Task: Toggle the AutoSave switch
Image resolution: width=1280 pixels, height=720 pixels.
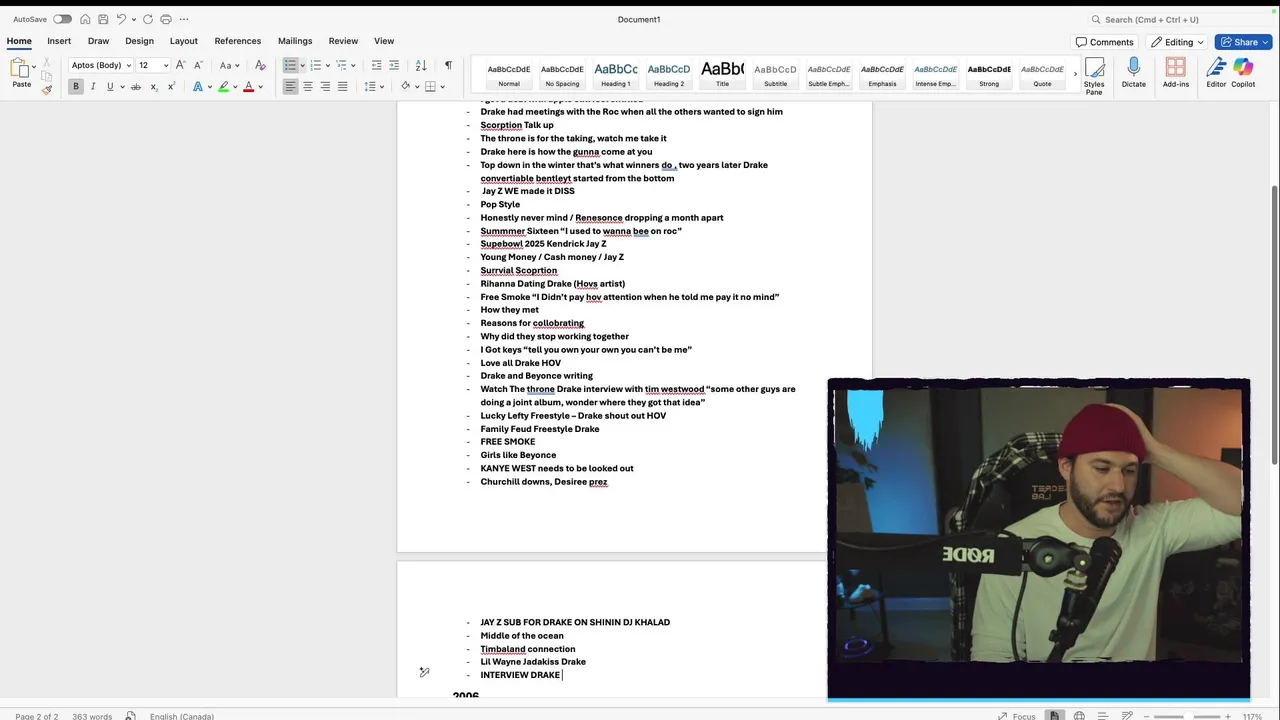Action: (62, 19)
